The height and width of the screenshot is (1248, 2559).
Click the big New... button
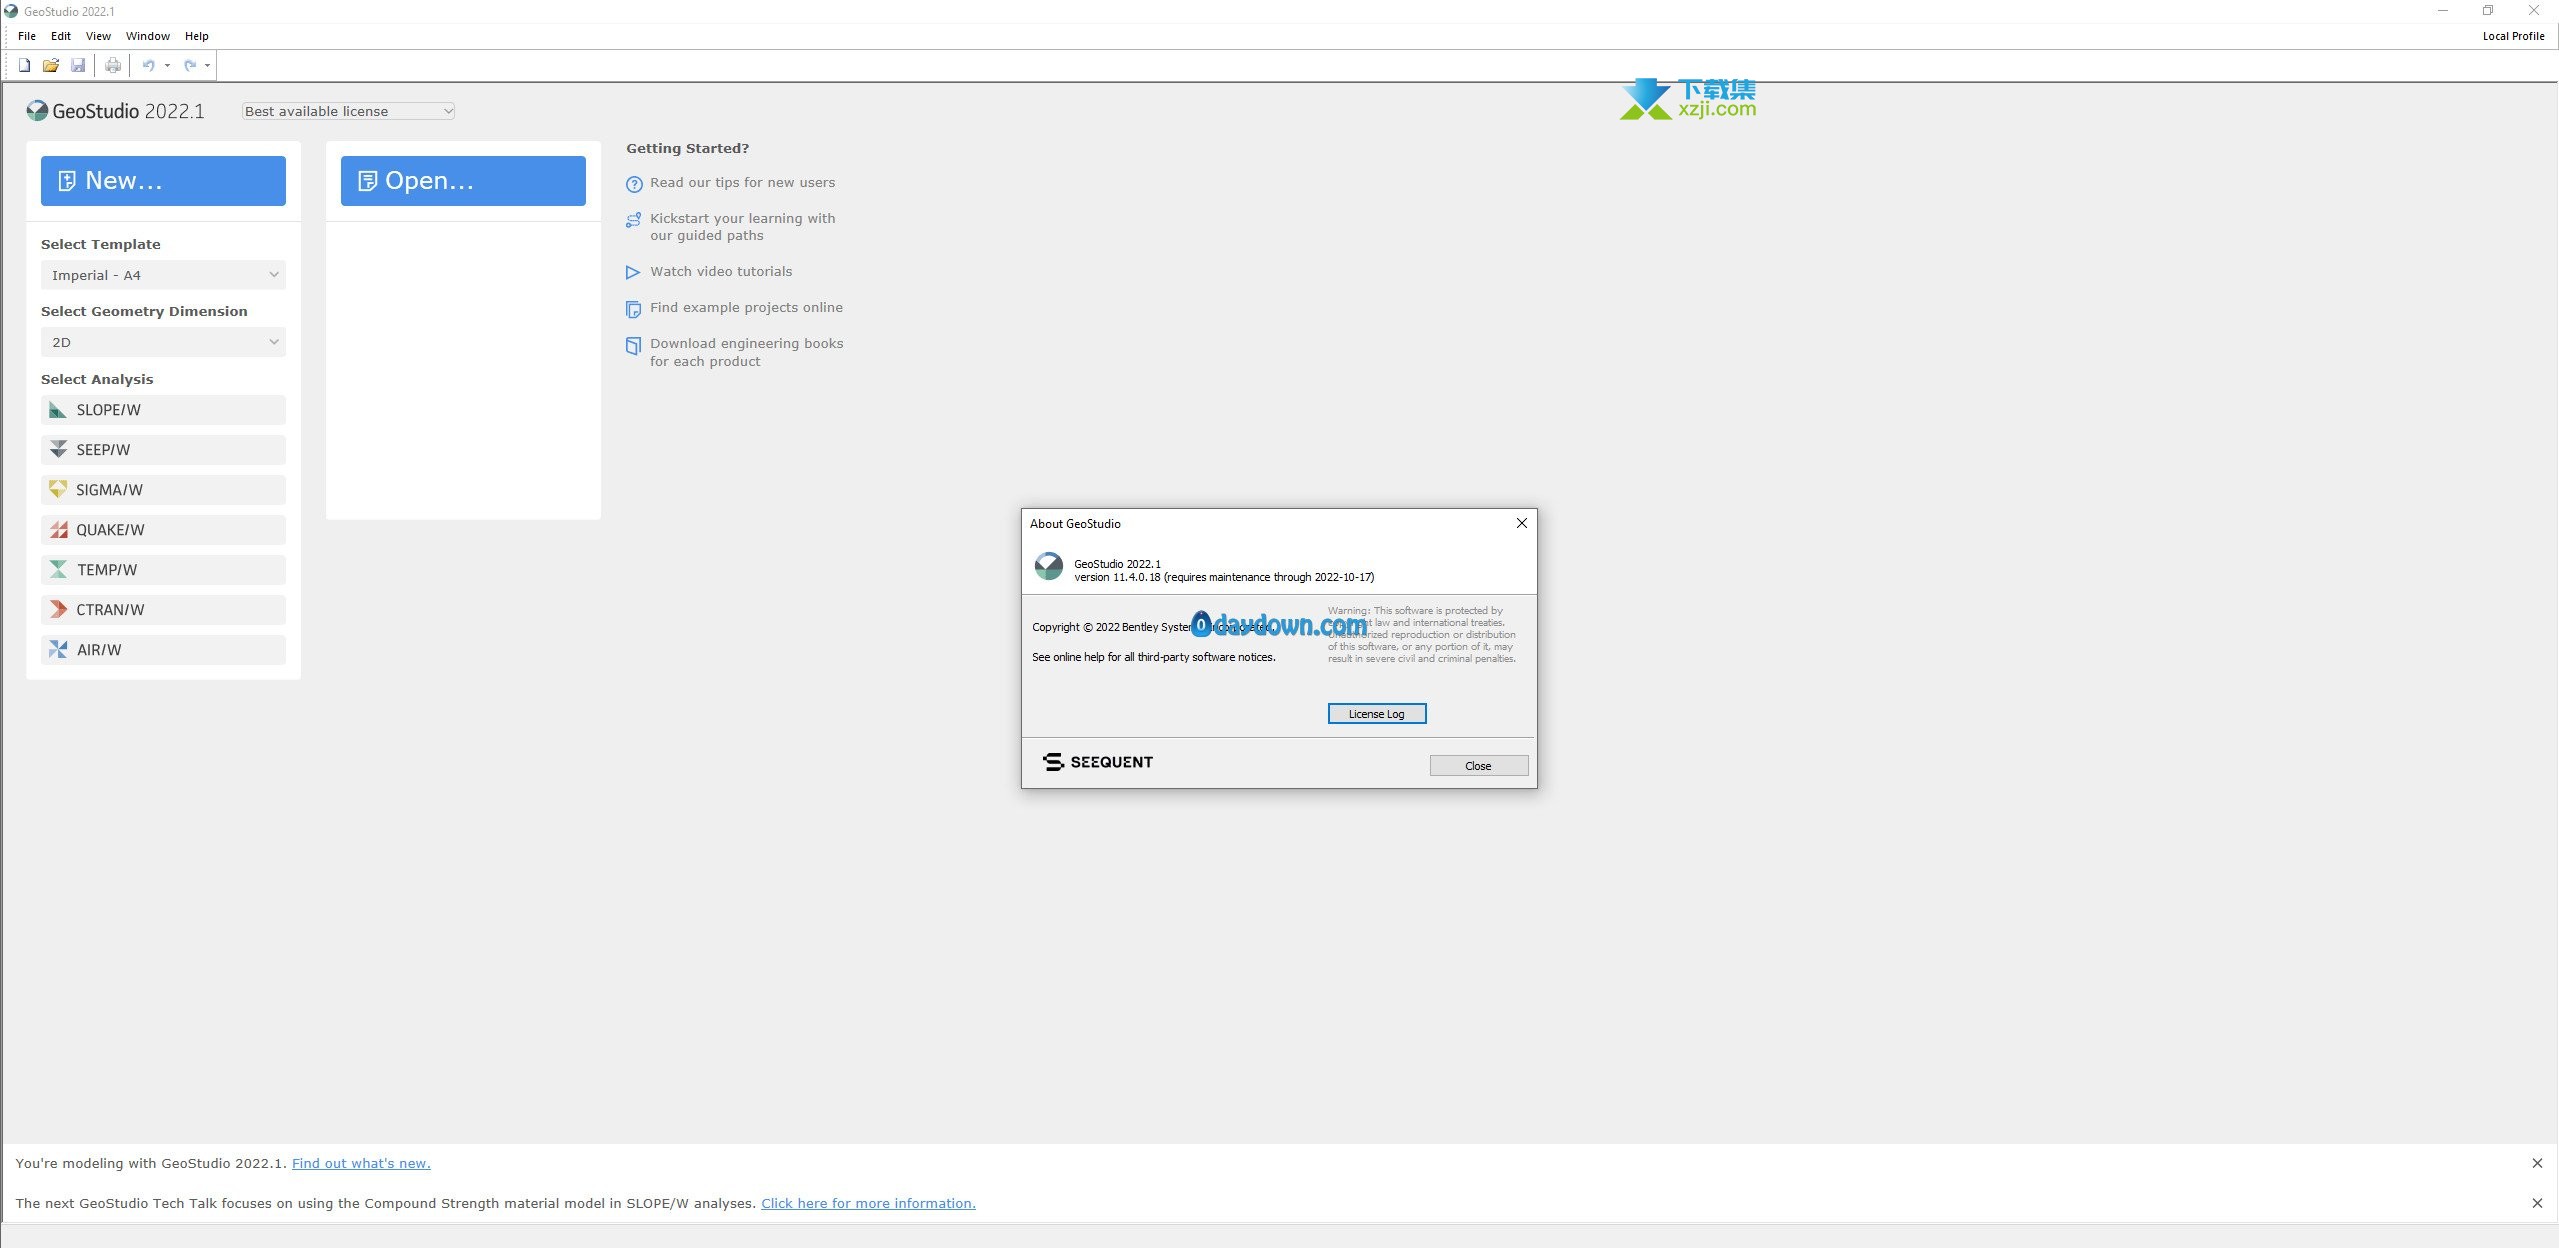click(x=163, y=181)
